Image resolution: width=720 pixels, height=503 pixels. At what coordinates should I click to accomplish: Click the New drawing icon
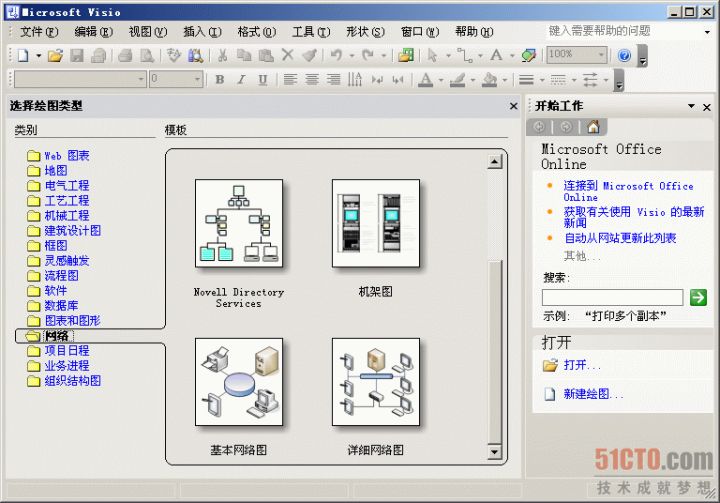click(23, 56)
